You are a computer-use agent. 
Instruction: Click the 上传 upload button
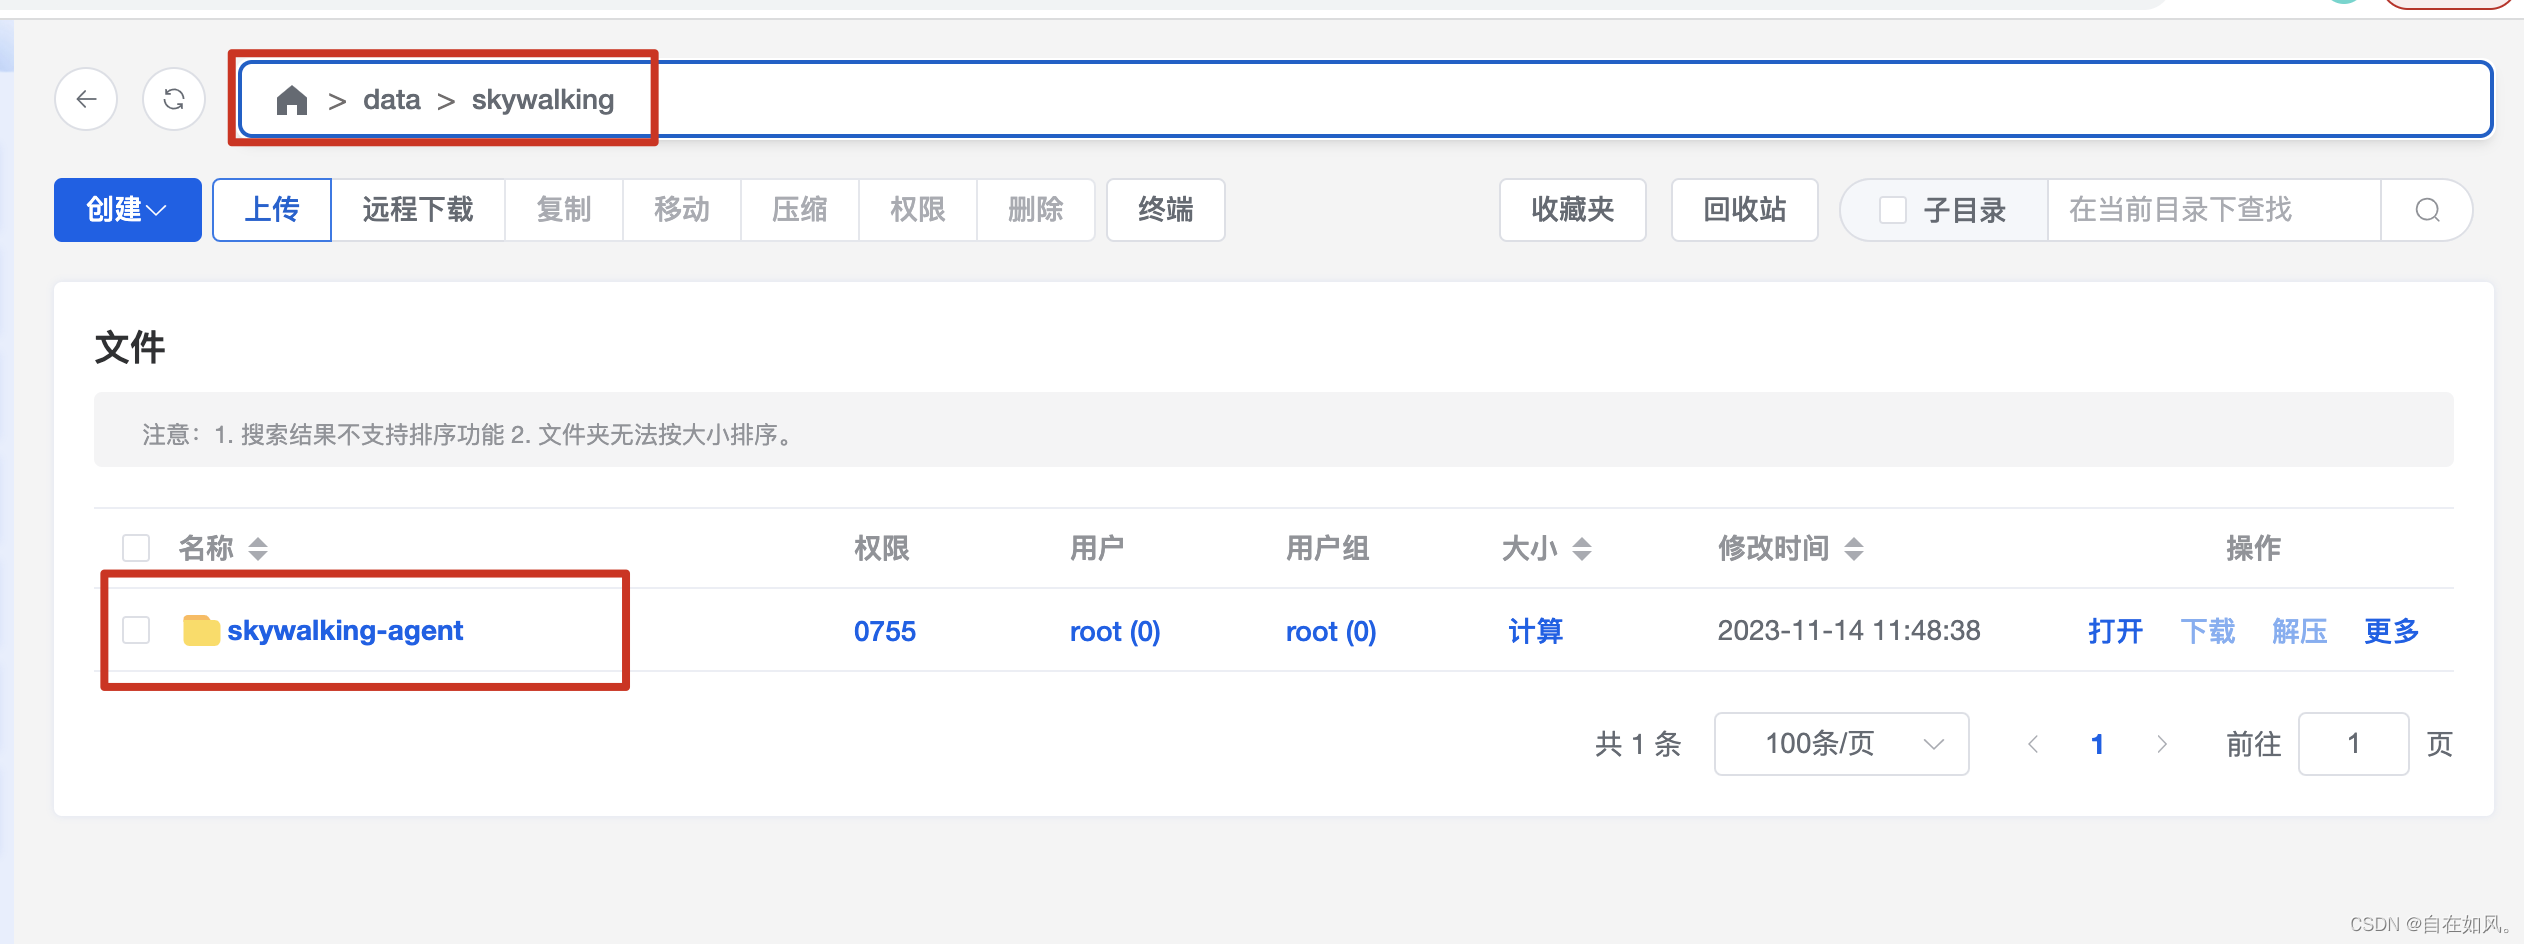pyautogui.click(x=272, y=210)
